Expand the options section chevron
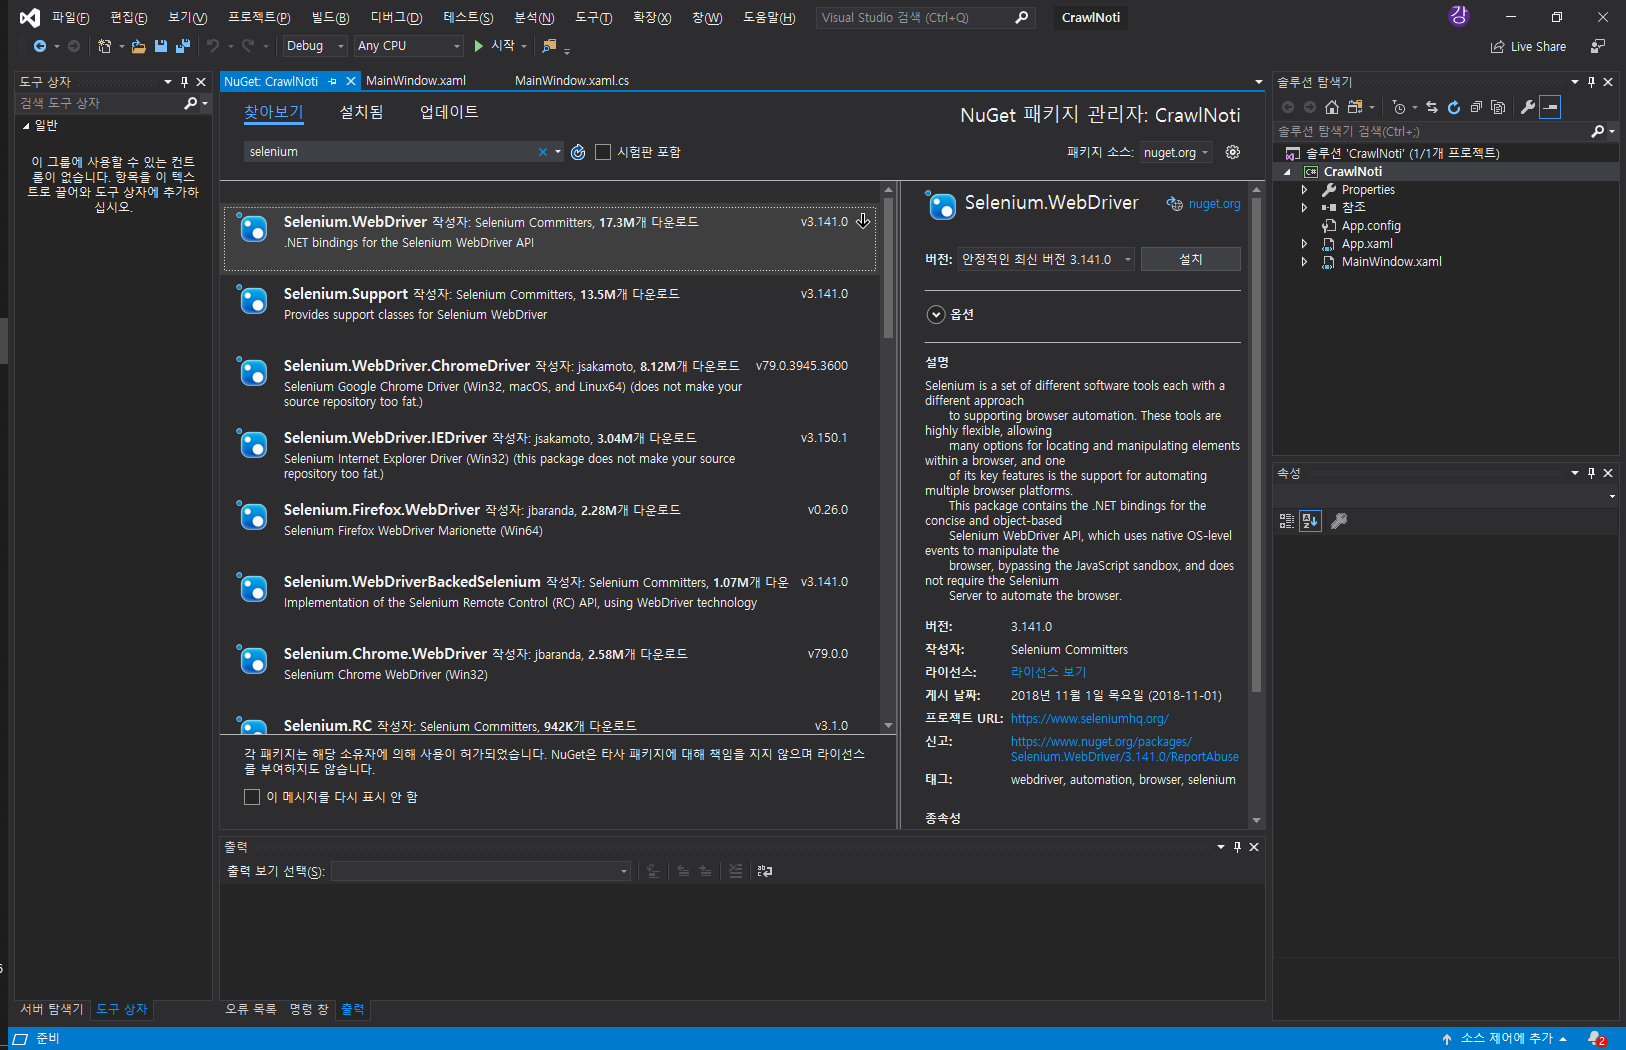The image size is (1626, 1050). pos(936,314)
